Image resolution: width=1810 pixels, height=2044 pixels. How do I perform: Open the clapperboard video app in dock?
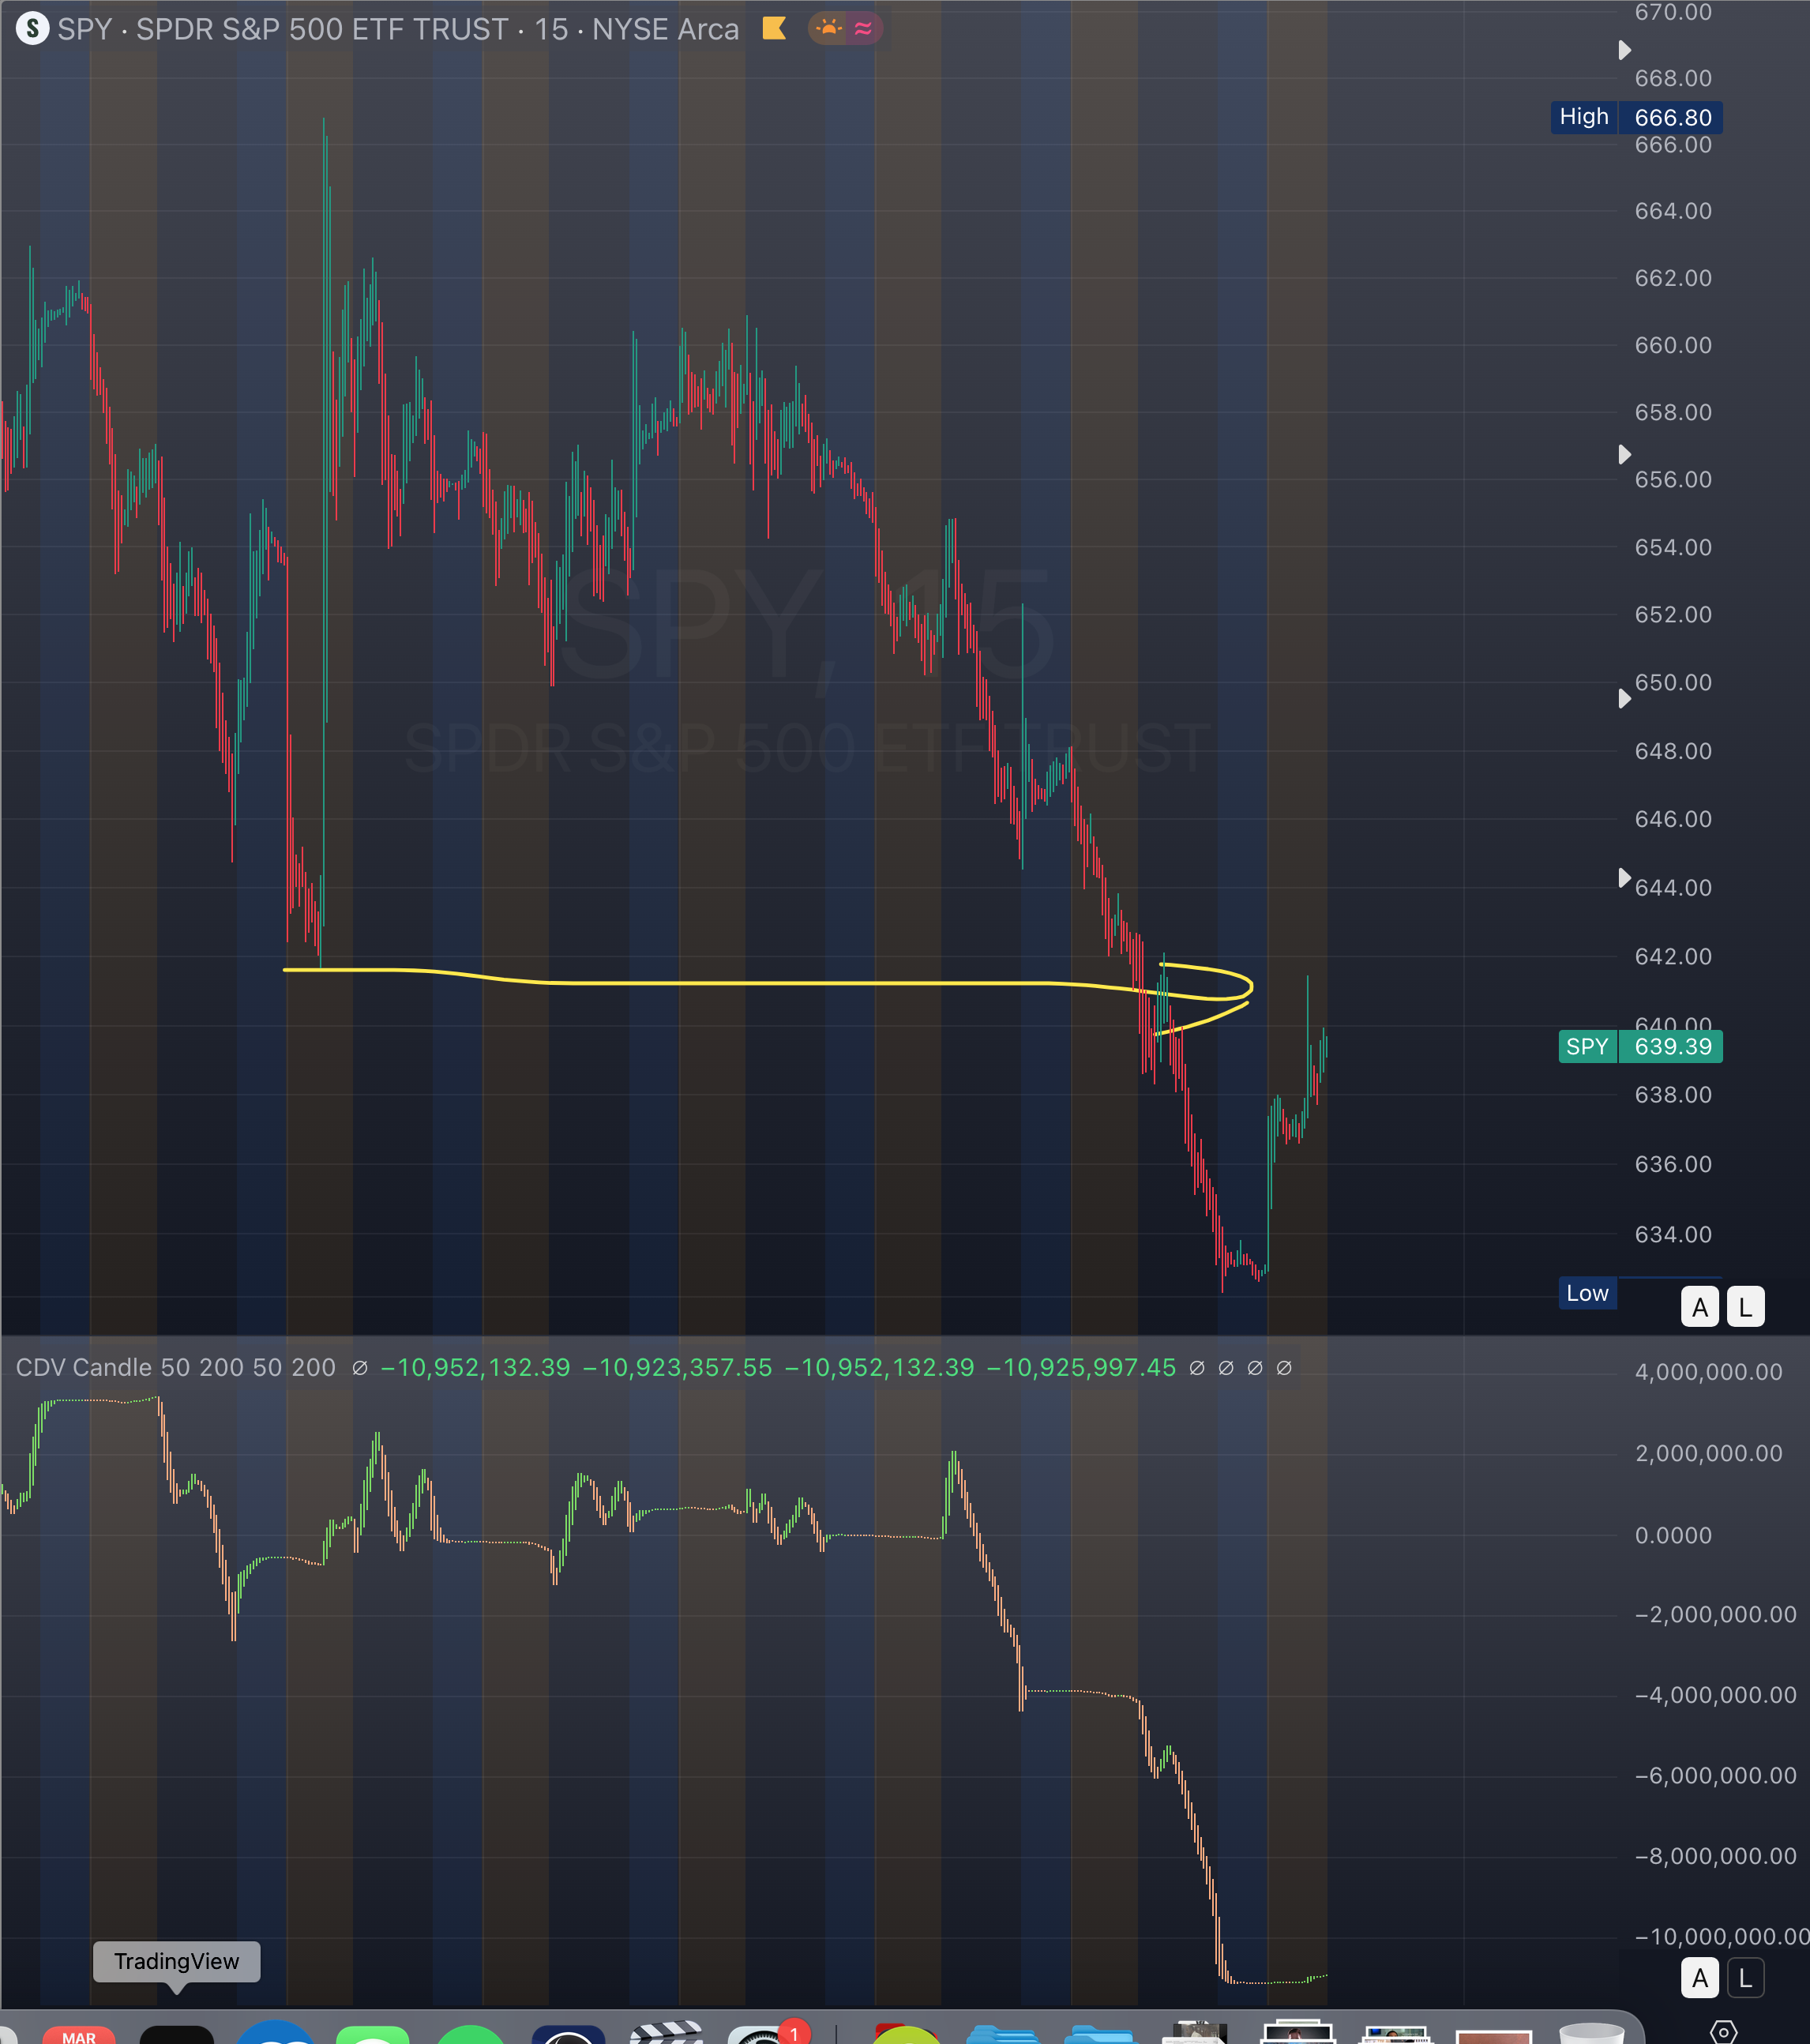point(667,2034)
